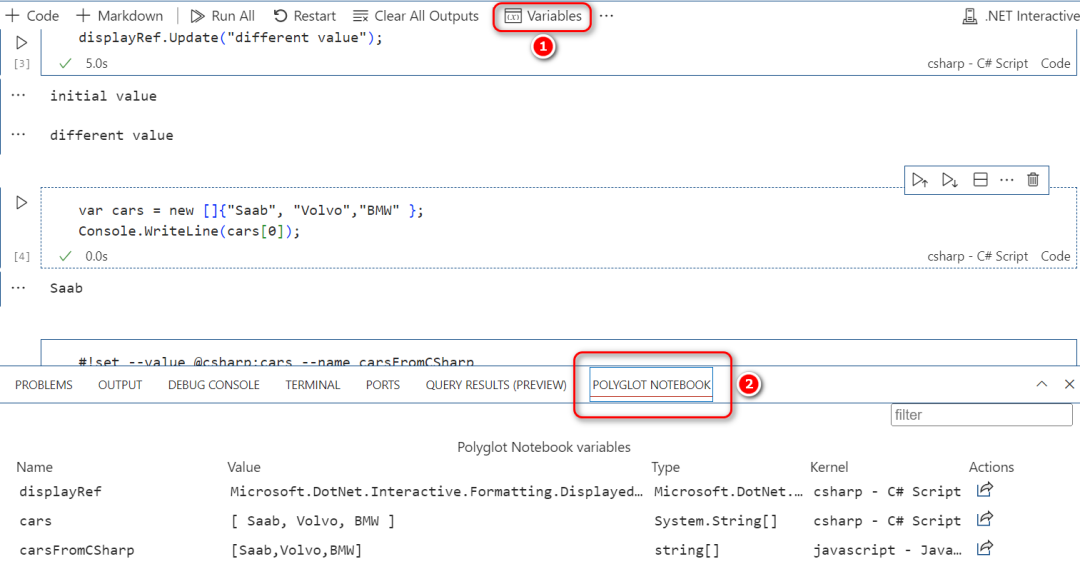
Task: Execute cell and below icon
Action: [x=950, y=180]
